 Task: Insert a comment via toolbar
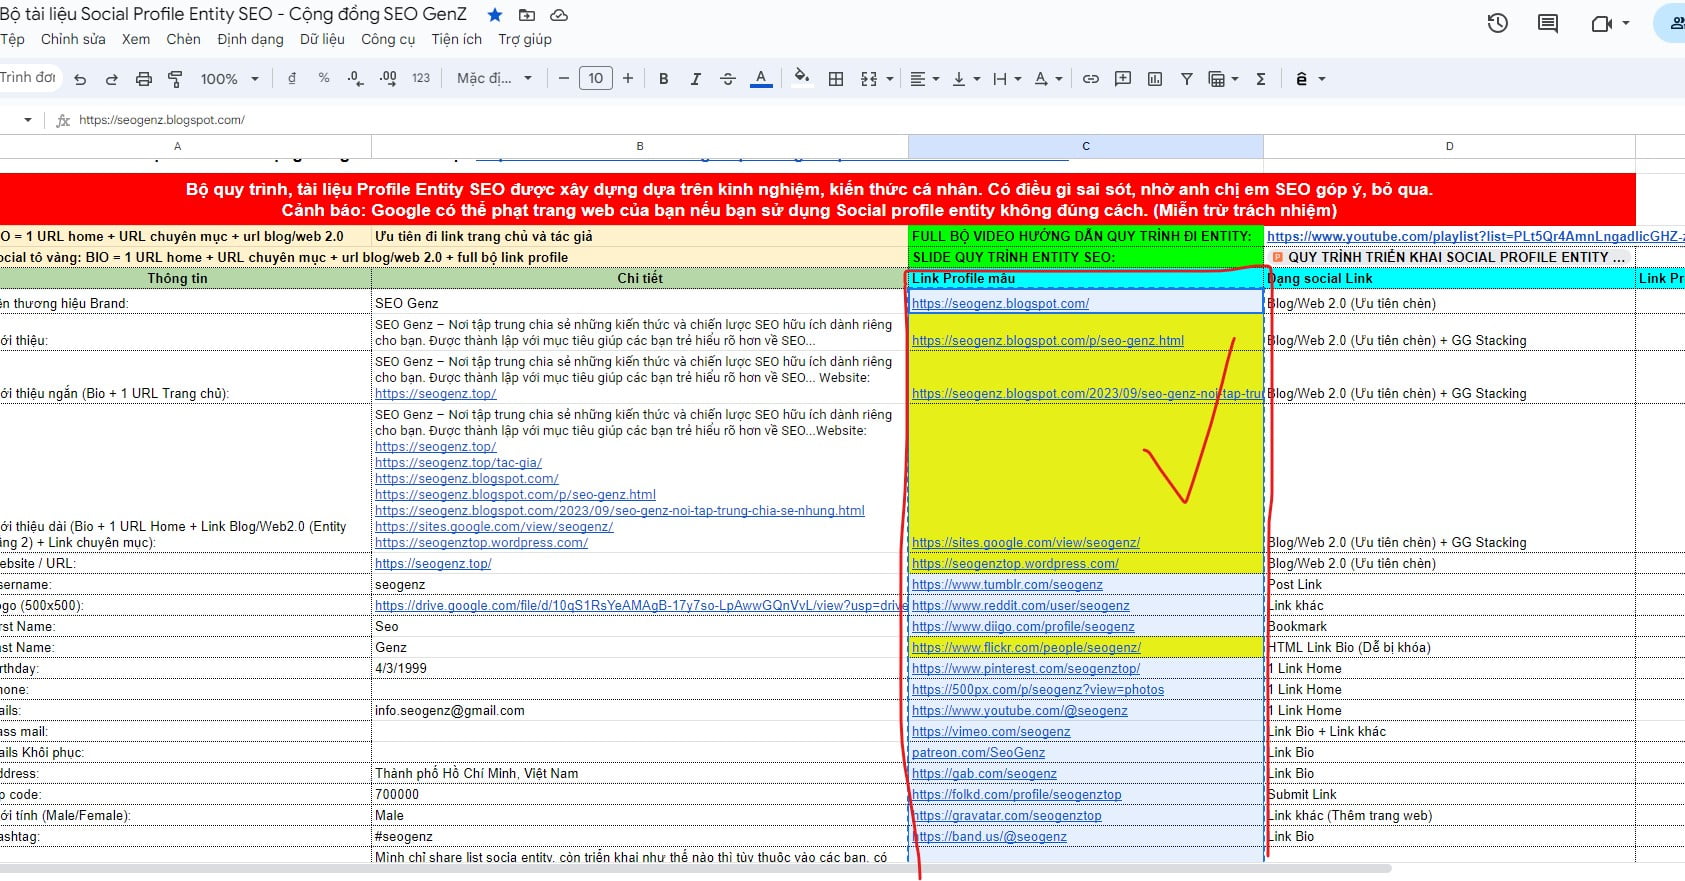pos(1123,79)
